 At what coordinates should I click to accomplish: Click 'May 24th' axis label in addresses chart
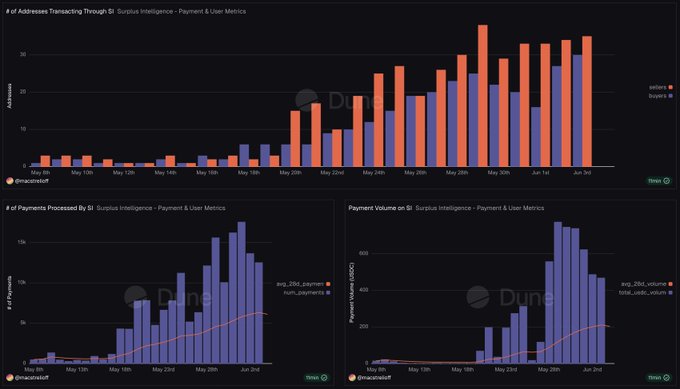(373, 173)
